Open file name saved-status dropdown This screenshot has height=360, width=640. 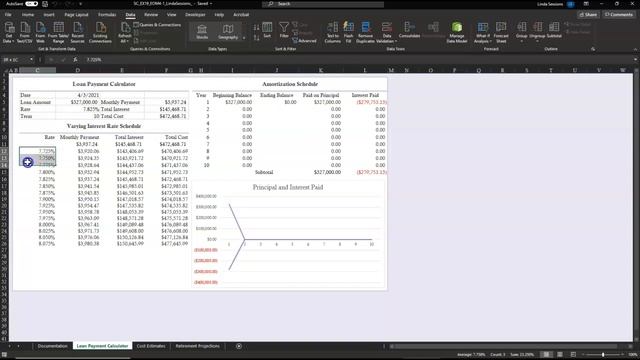(x=204, y=4)
